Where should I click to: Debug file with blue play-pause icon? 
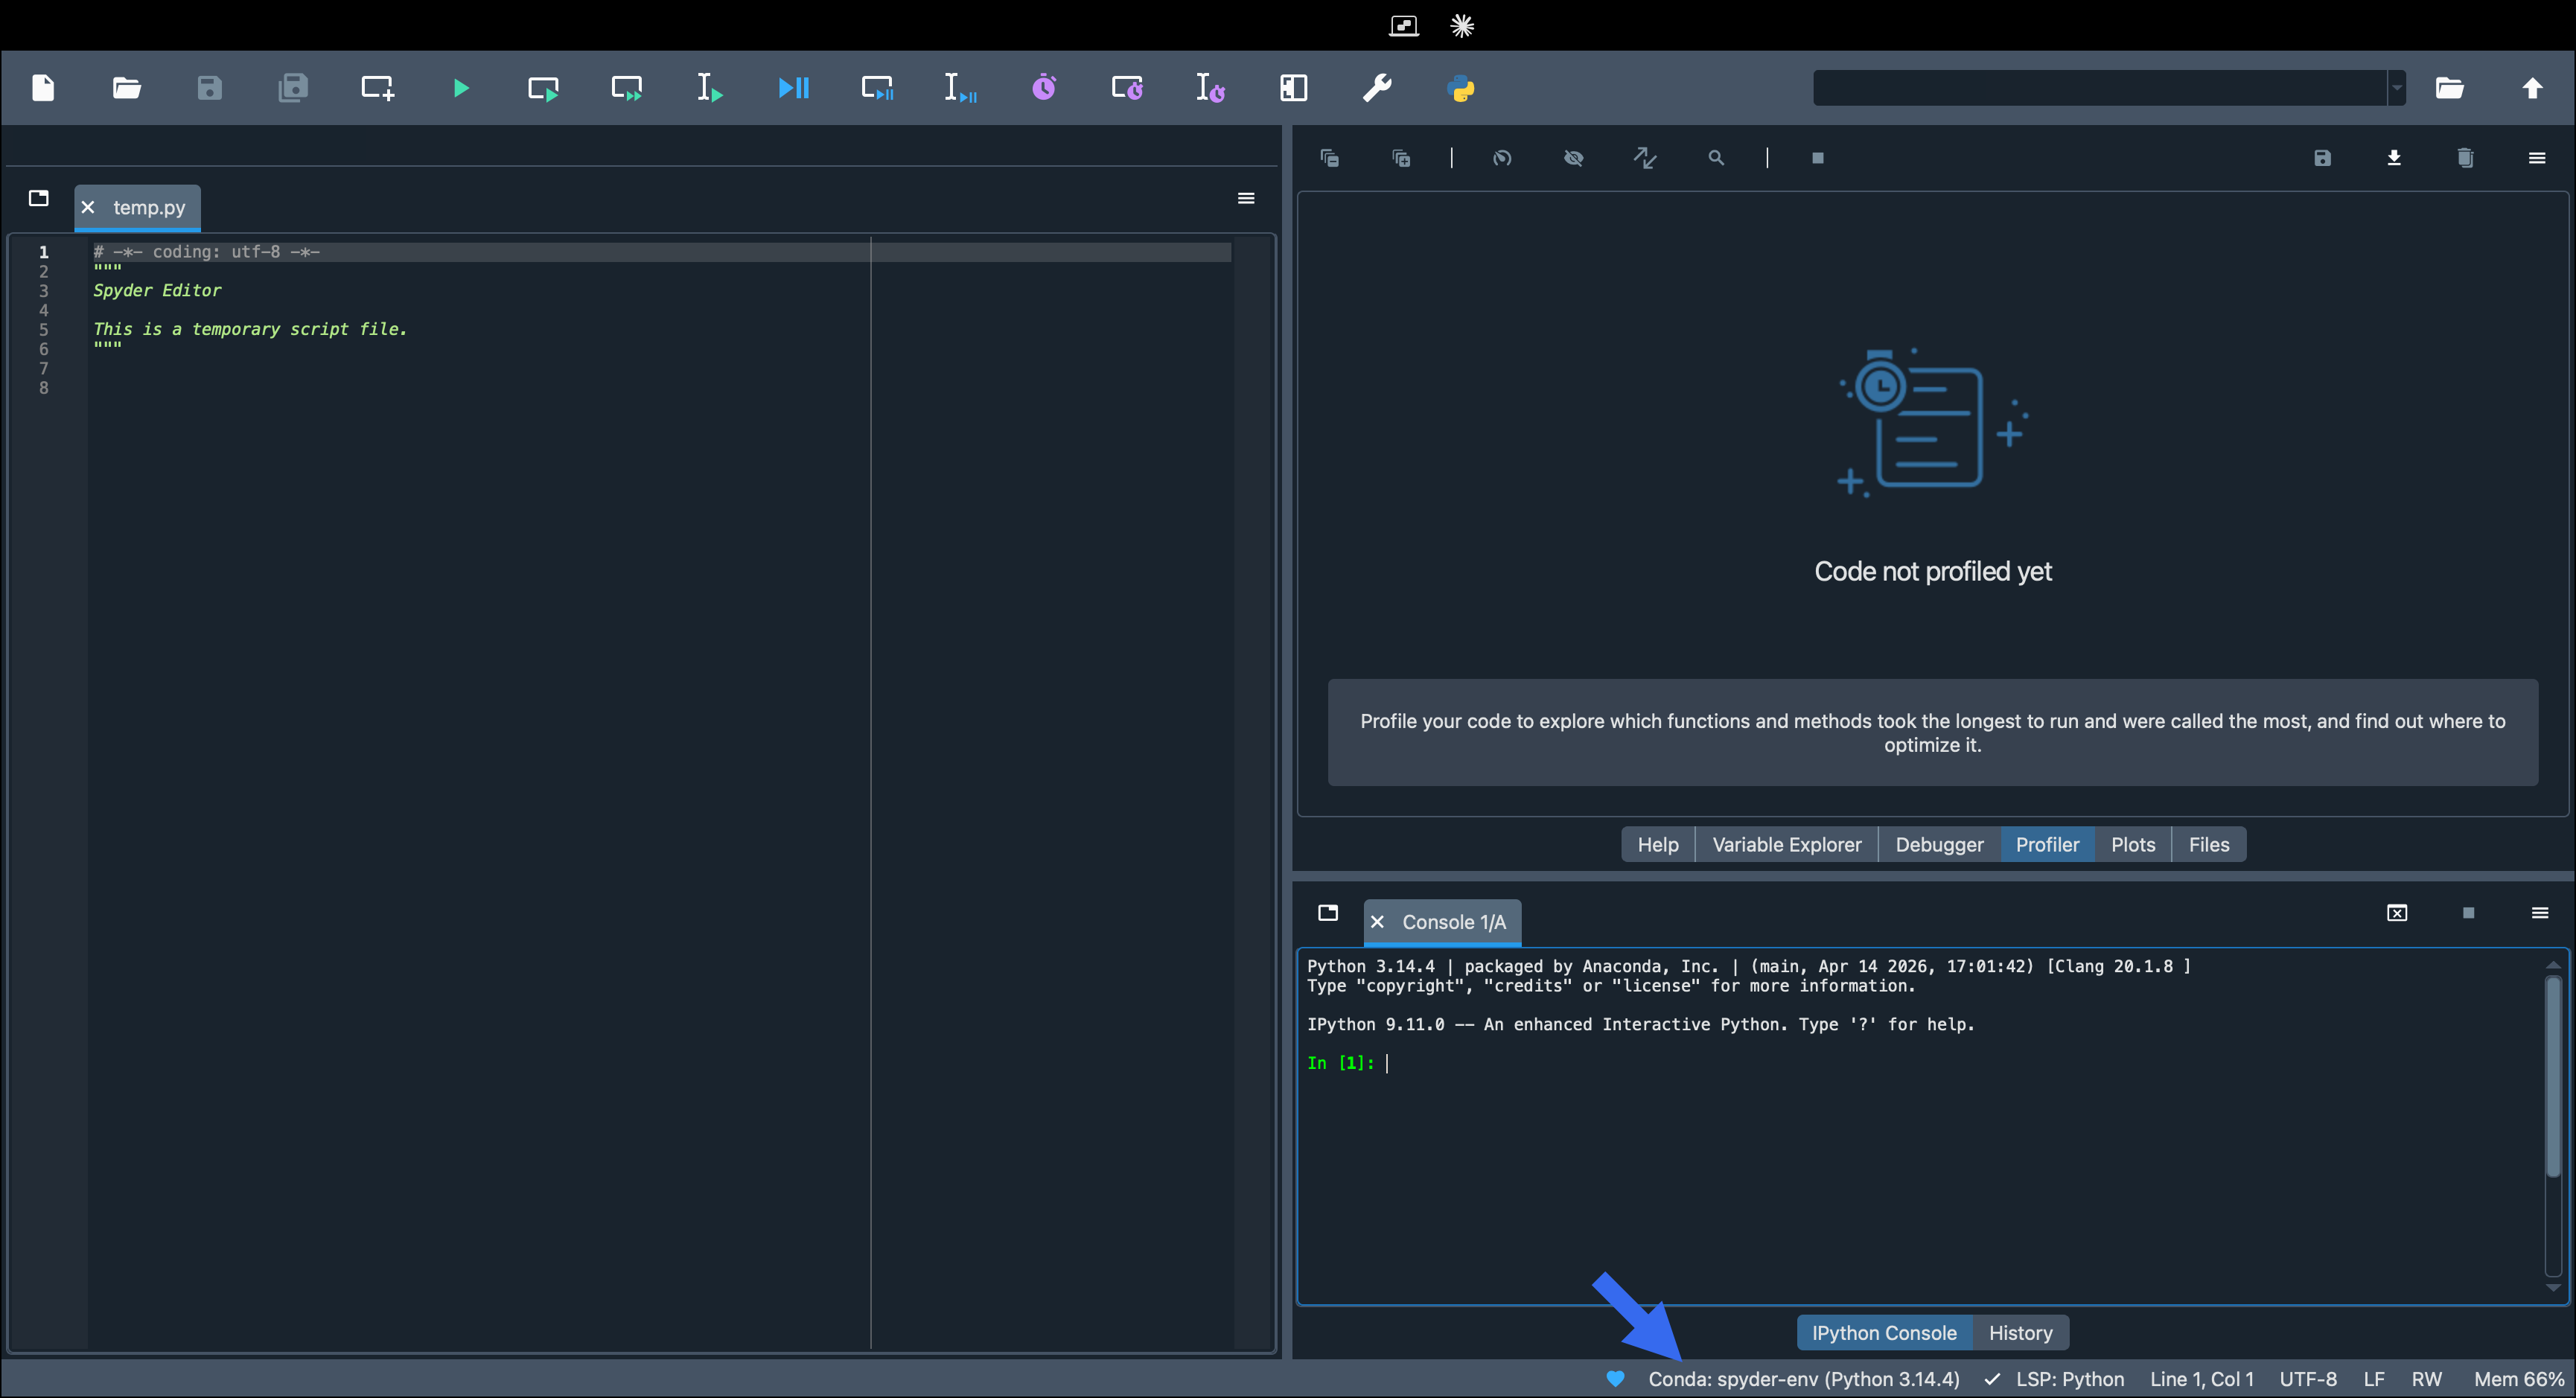tap(794, 88)
